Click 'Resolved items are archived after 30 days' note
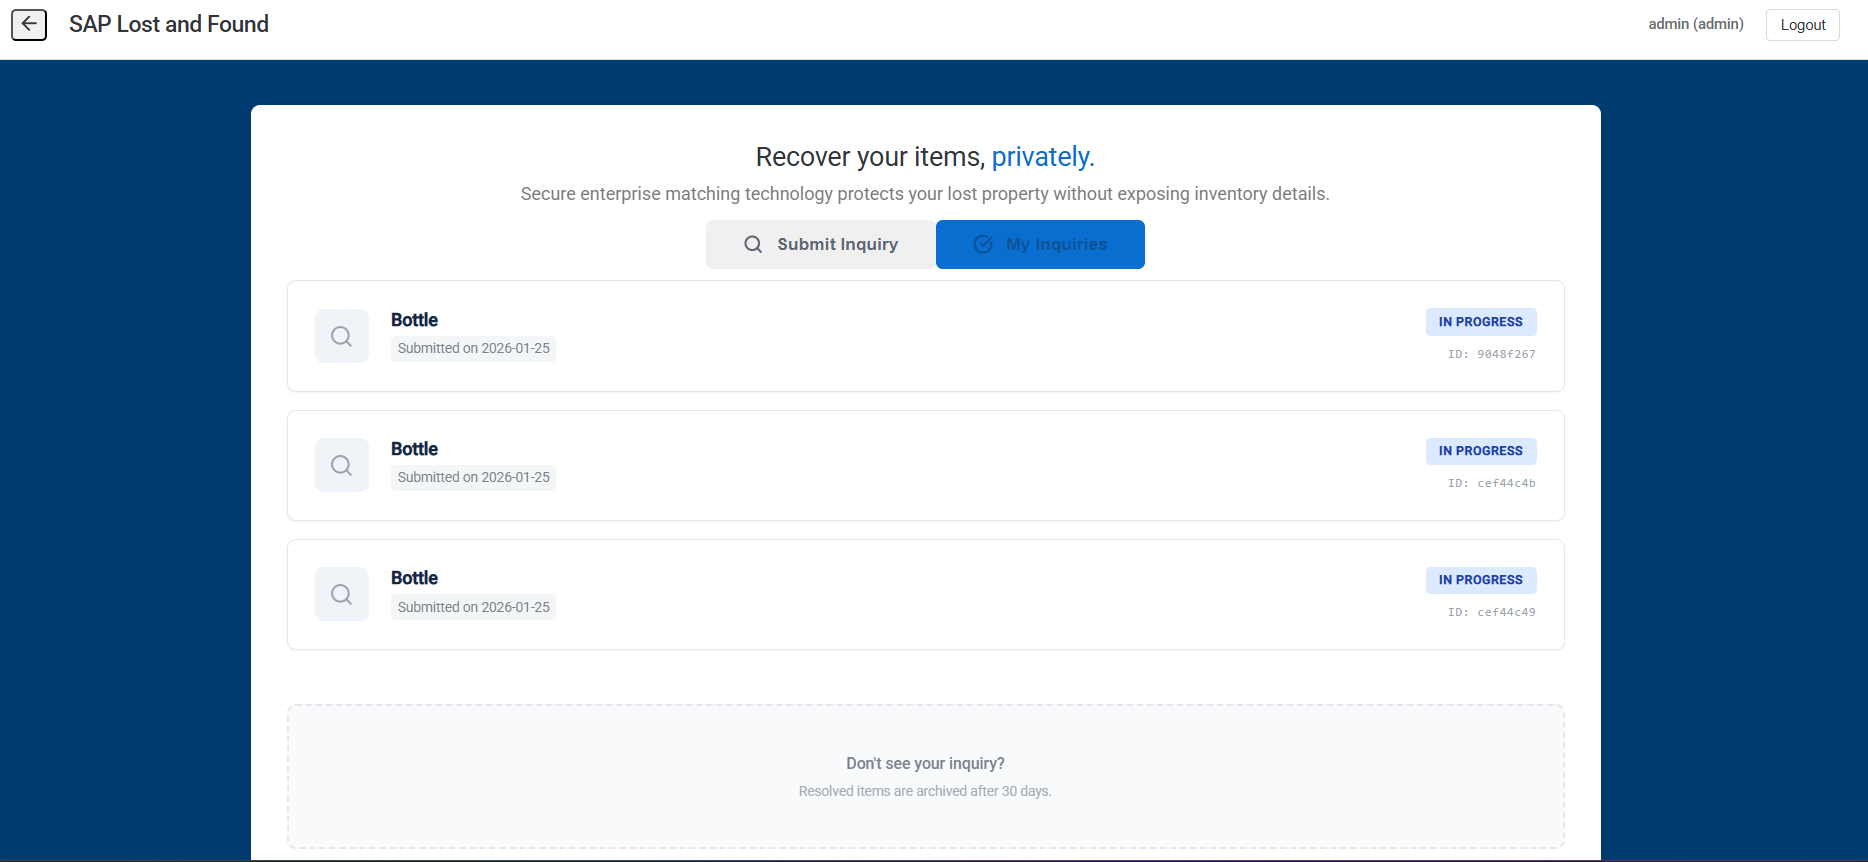Image resolution: width=1868 pixels, height=862 pixels. (925, 791)
